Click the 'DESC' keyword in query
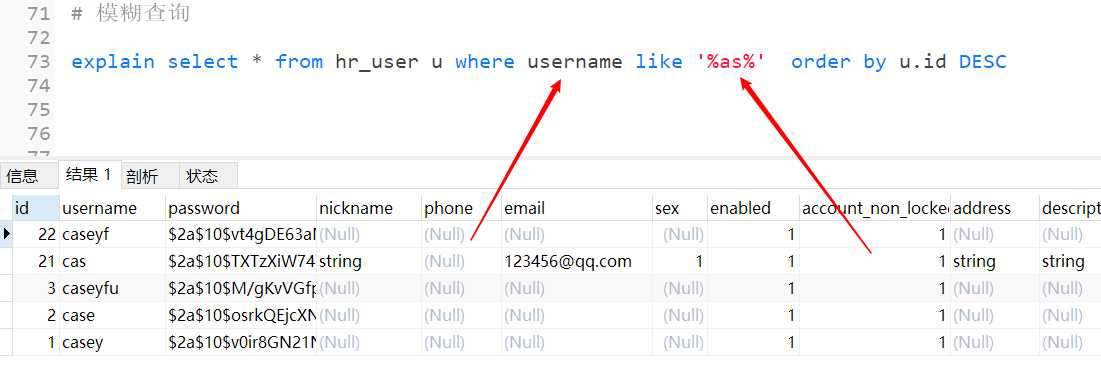The image size is (1101, 370). 982,62
